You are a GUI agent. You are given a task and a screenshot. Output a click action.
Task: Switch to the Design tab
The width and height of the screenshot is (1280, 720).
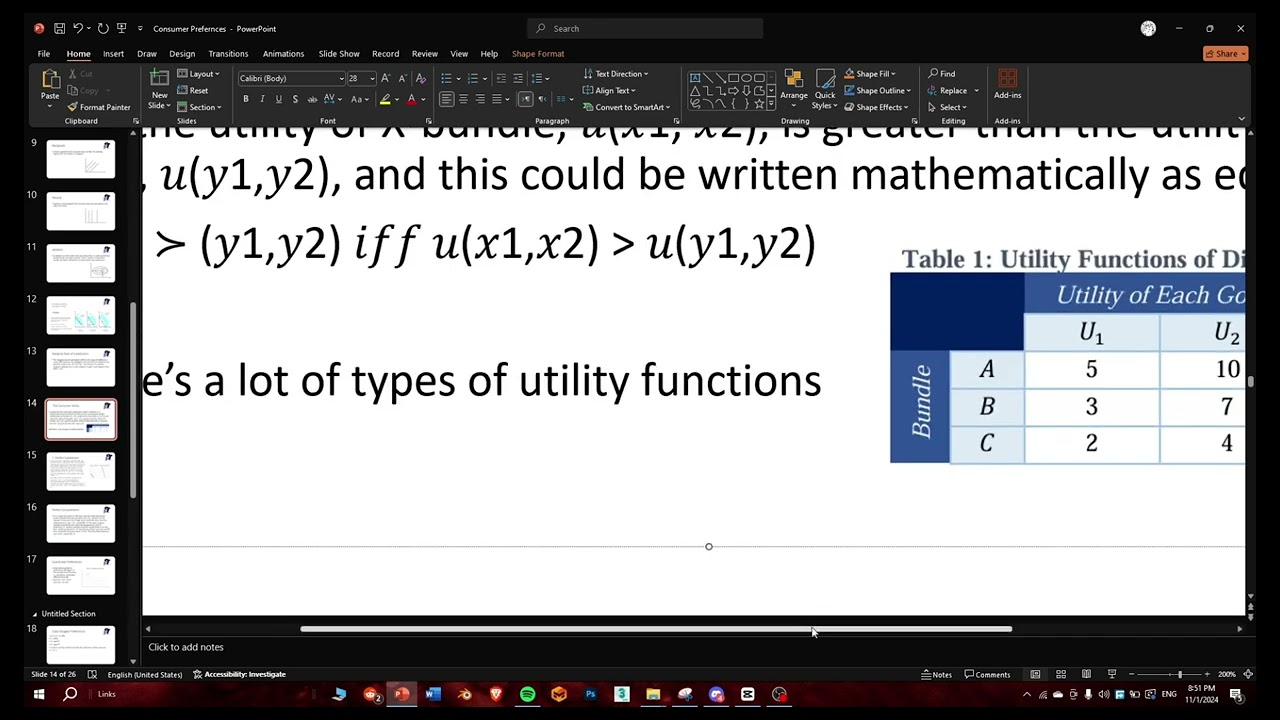[x=182, y=53]
